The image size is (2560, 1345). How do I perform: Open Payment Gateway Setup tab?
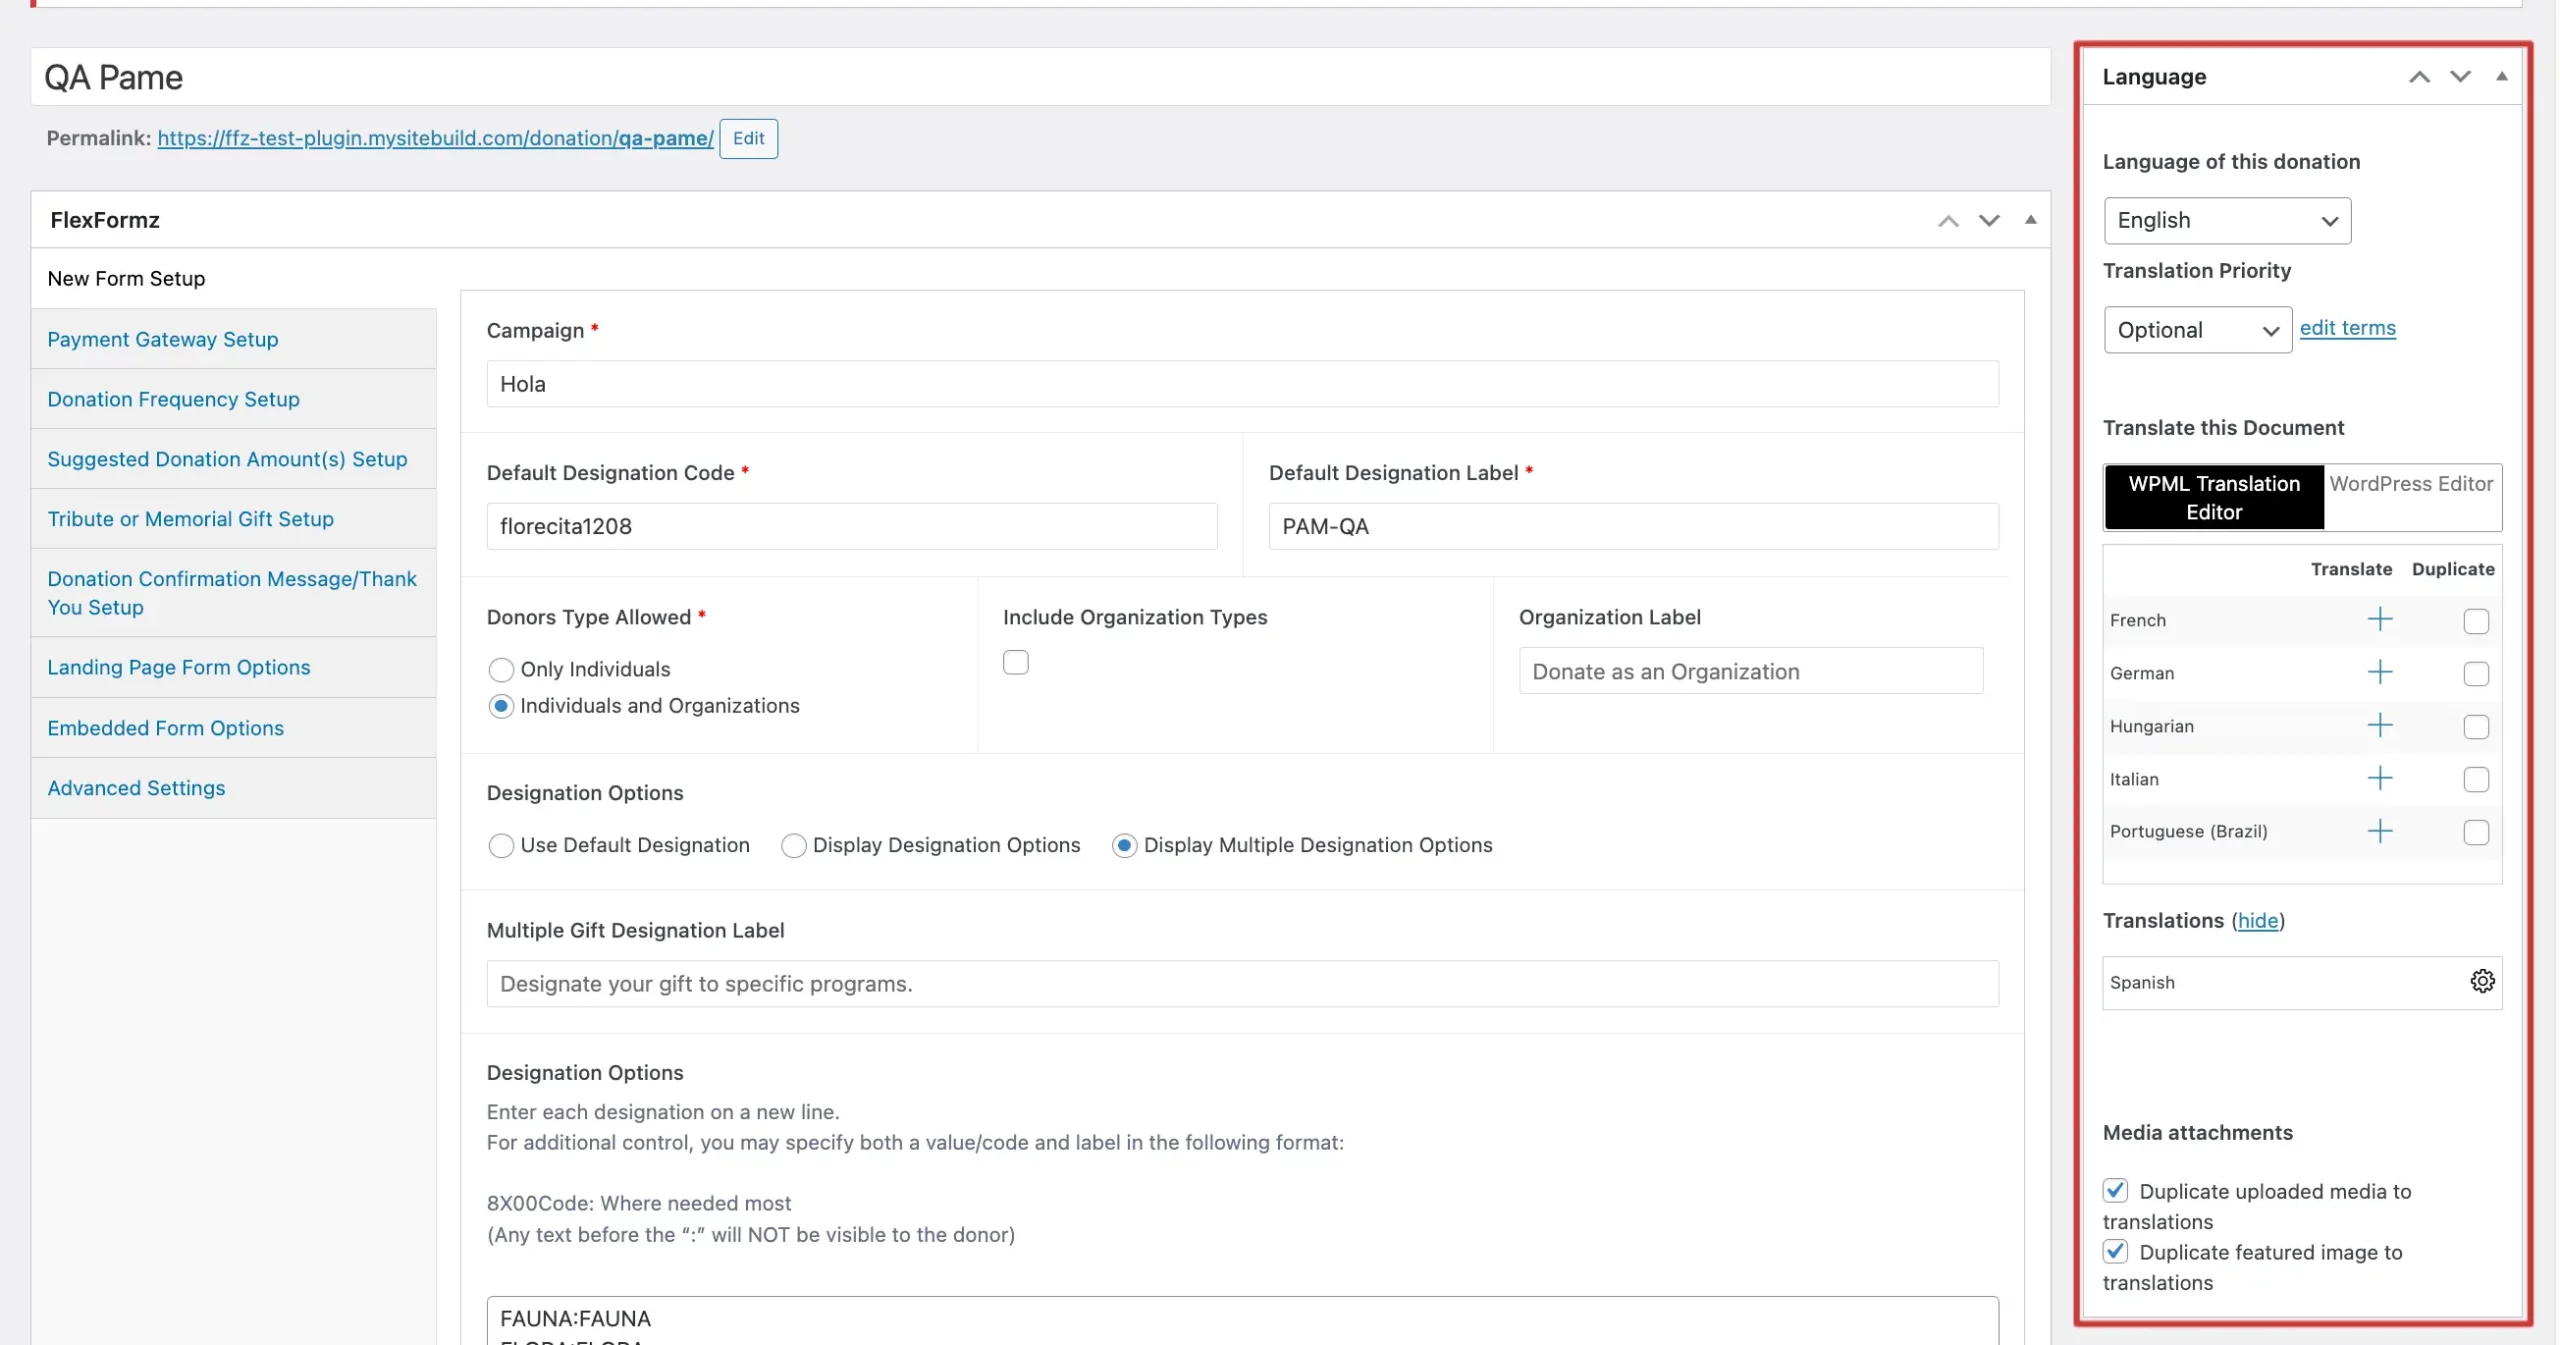point(163,339)
